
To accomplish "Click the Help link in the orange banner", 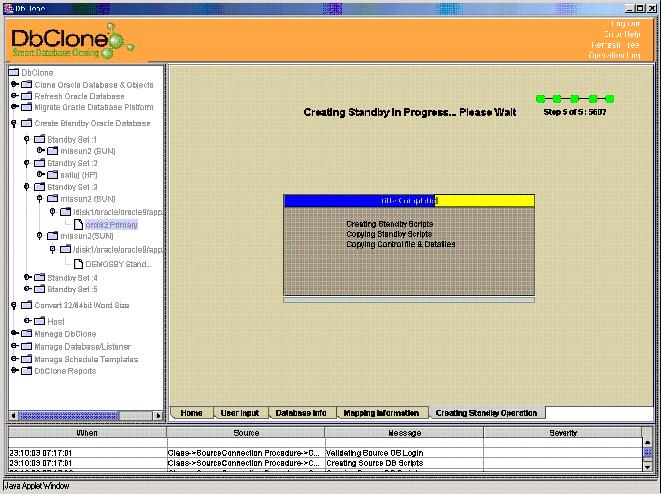I will pos(621,34).
